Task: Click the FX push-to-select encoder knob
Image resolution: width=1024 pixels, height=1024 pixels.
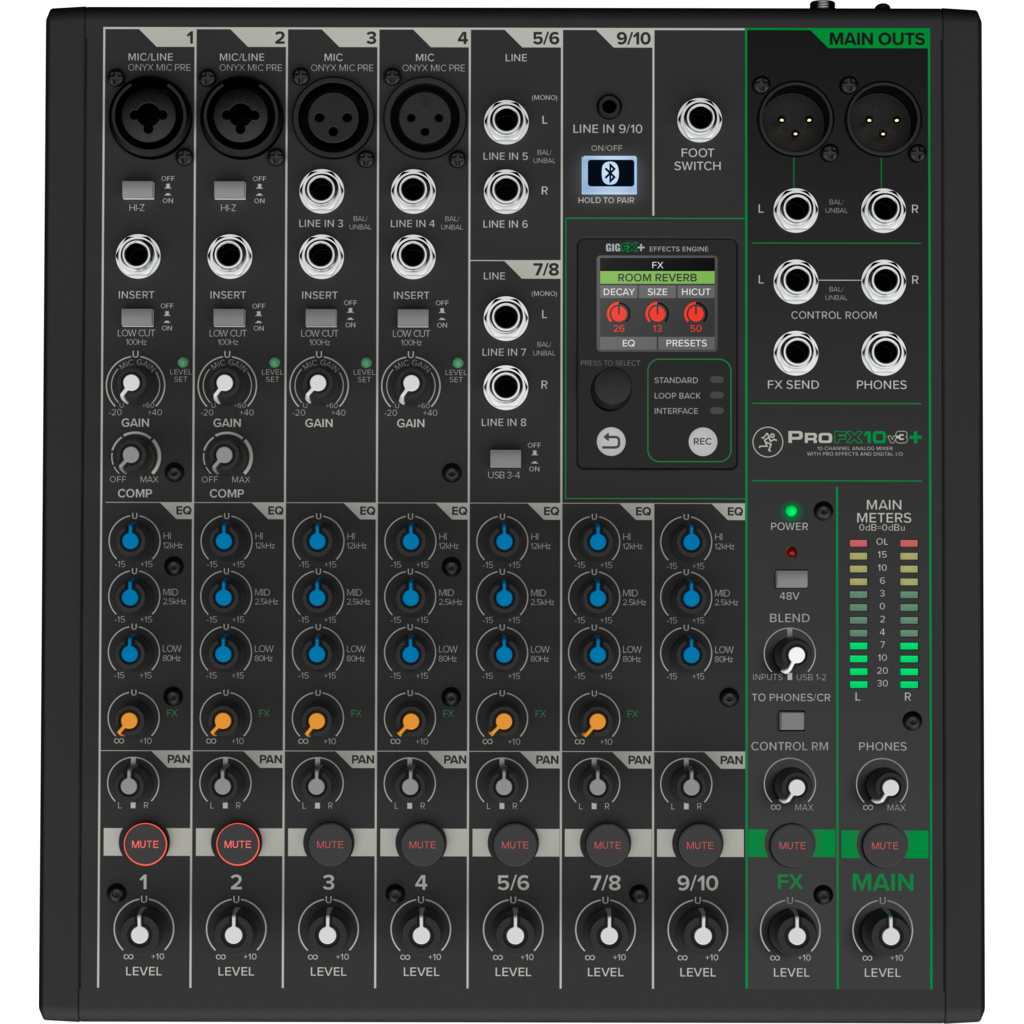Action: [x=610, y=390]
